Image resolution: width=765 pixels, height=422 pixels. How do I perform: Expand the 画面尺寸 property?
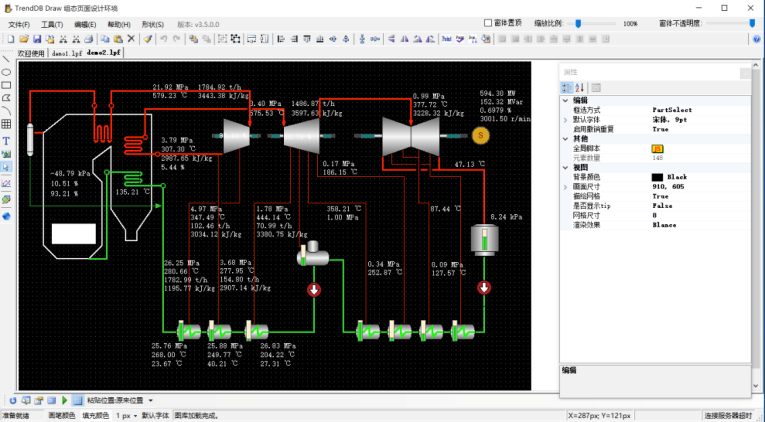tap(566, 186)
